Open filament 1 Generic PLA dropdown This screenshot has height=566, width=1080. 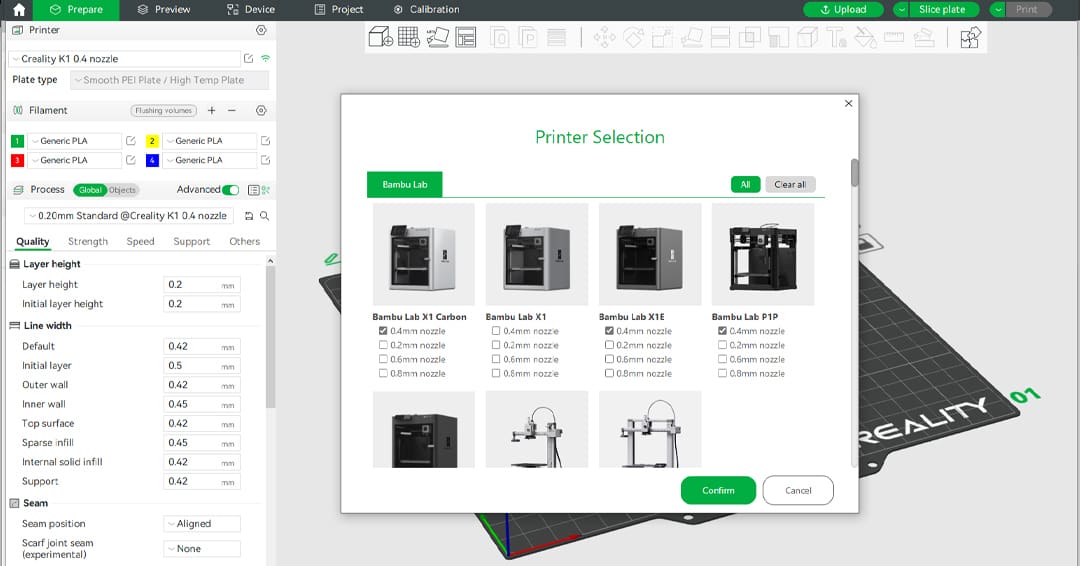(x=74, y=140)
